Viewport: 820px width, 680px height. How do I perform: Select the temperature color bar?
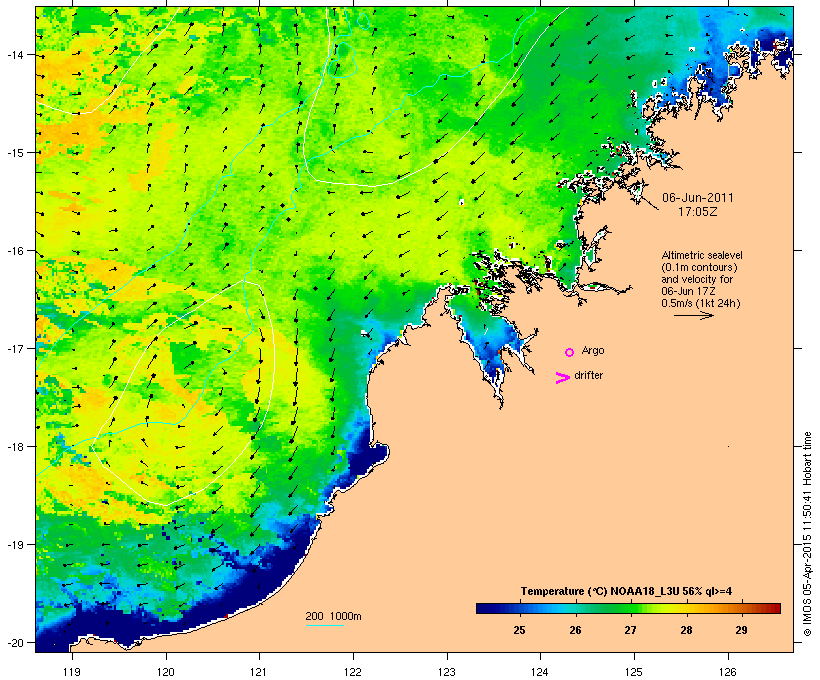tap(628, 608)
